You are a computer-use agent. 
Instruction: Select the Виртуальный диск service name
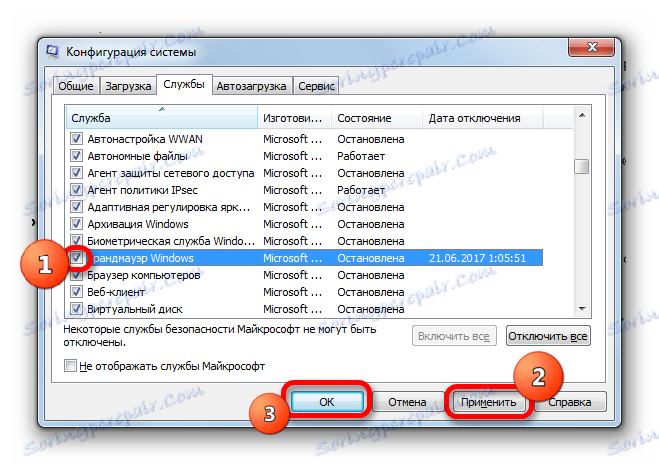tap(135, 309)
